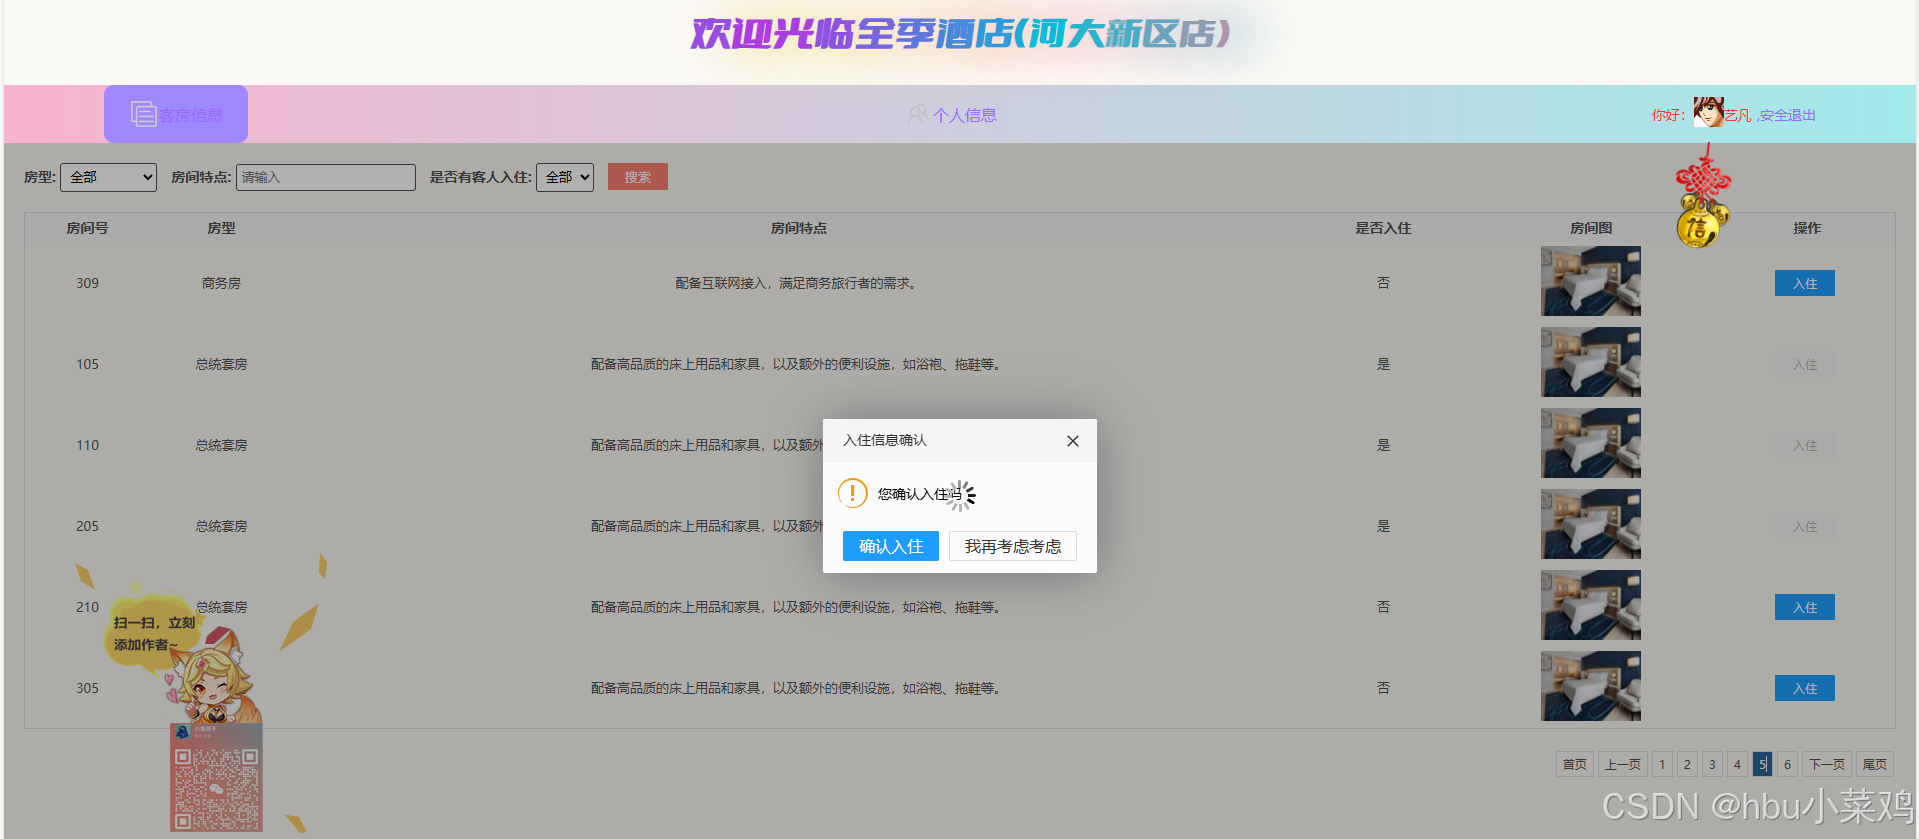Open room 105 photo thumbnail
Viewport: 1919px width, 839px height.
point(1591,362)
